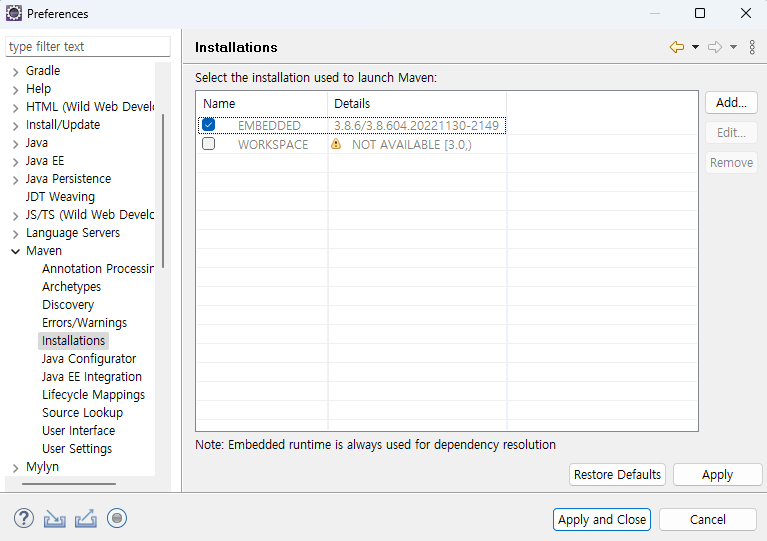Viewport: 767px width, 541px height.
Task: Open the forward history dropdown arrow
Action: pyautogui.click(x=733, y=47)
